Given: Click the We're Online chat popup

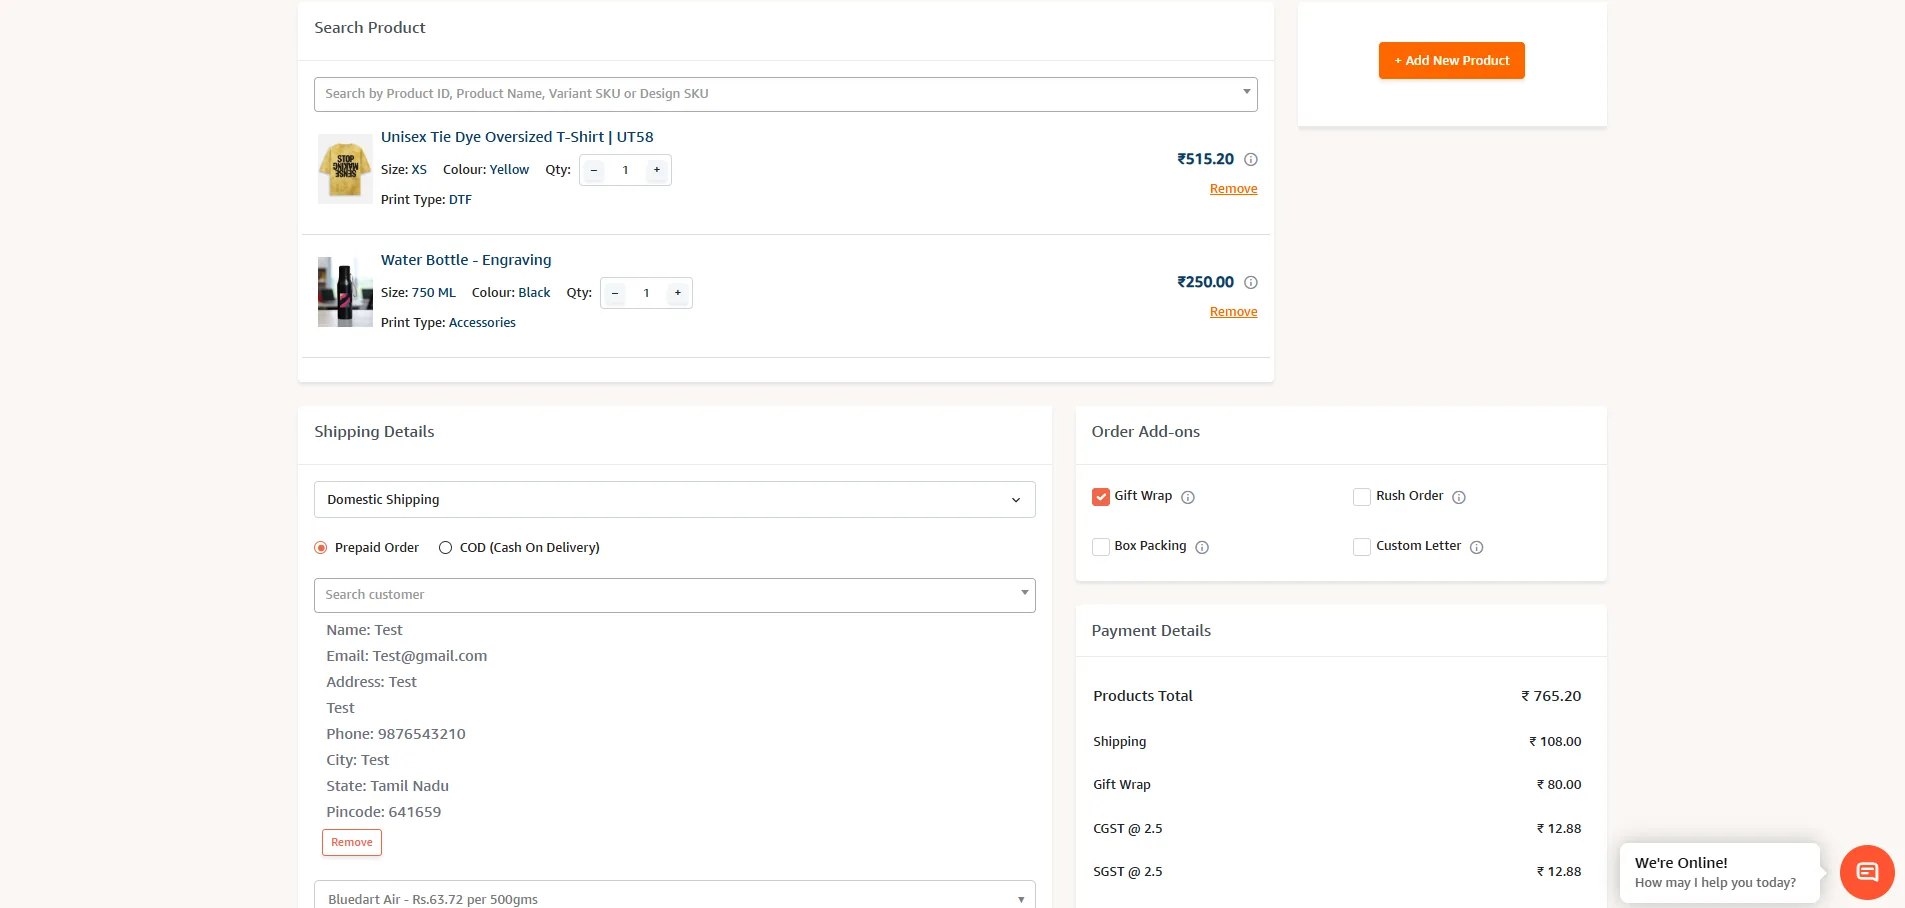Looking at the screenshot, I should 1719,872.
